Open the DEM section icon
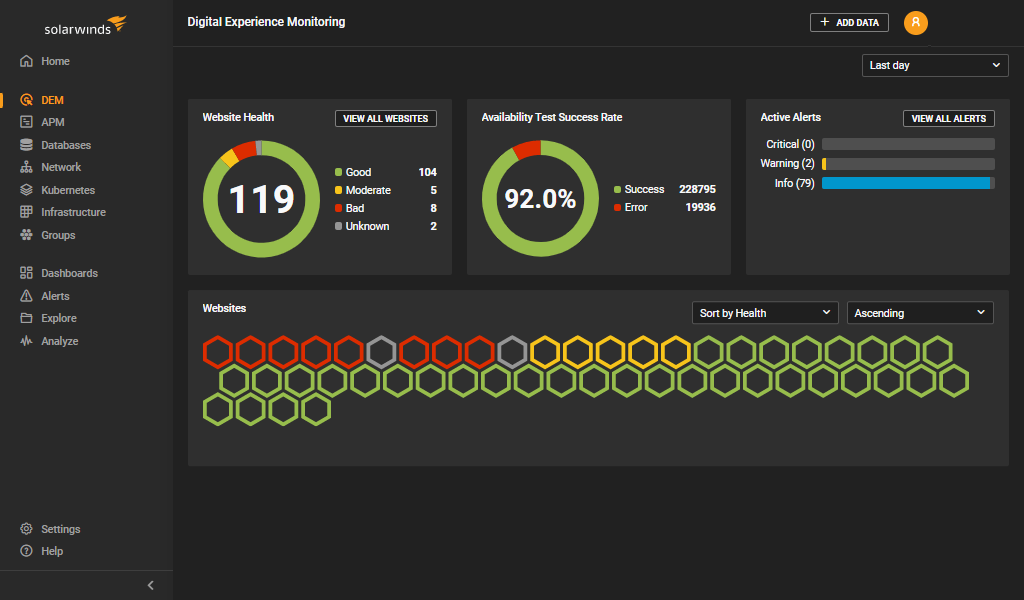 tap(25, 99)
